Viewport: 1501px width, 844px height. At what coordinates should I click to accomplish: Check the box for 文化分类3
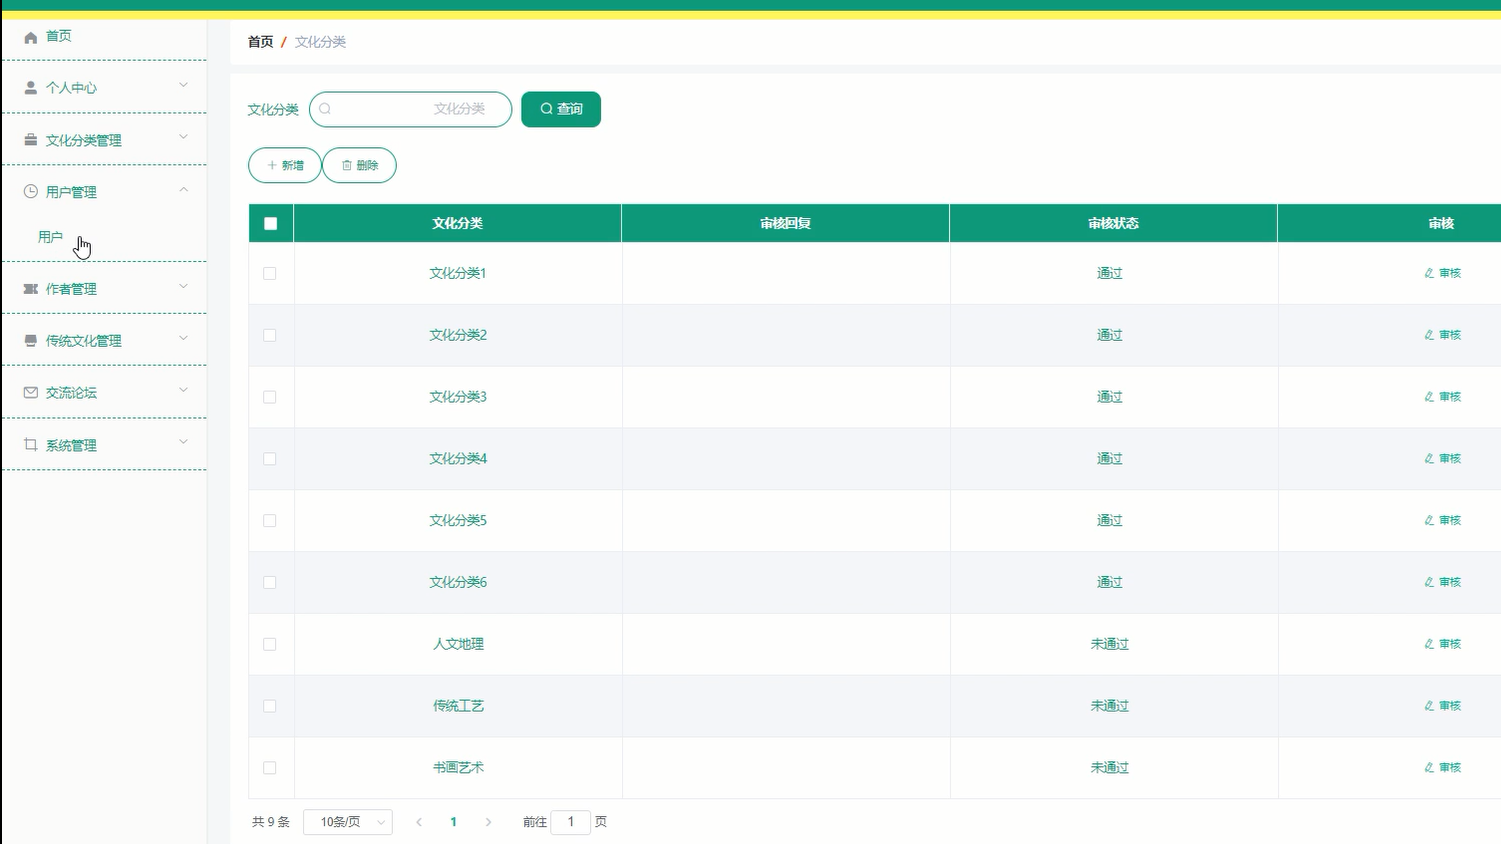[270, 397]
